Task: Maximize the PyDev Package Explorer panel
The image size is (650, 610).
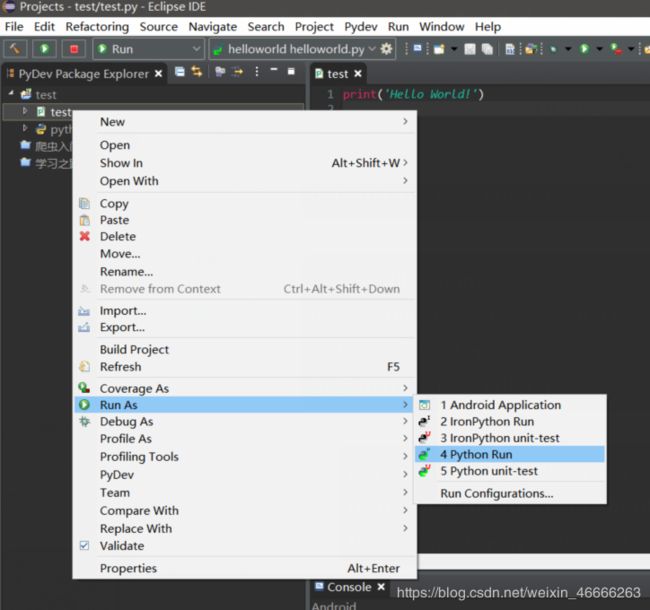Action: click(x=291, y=71)
